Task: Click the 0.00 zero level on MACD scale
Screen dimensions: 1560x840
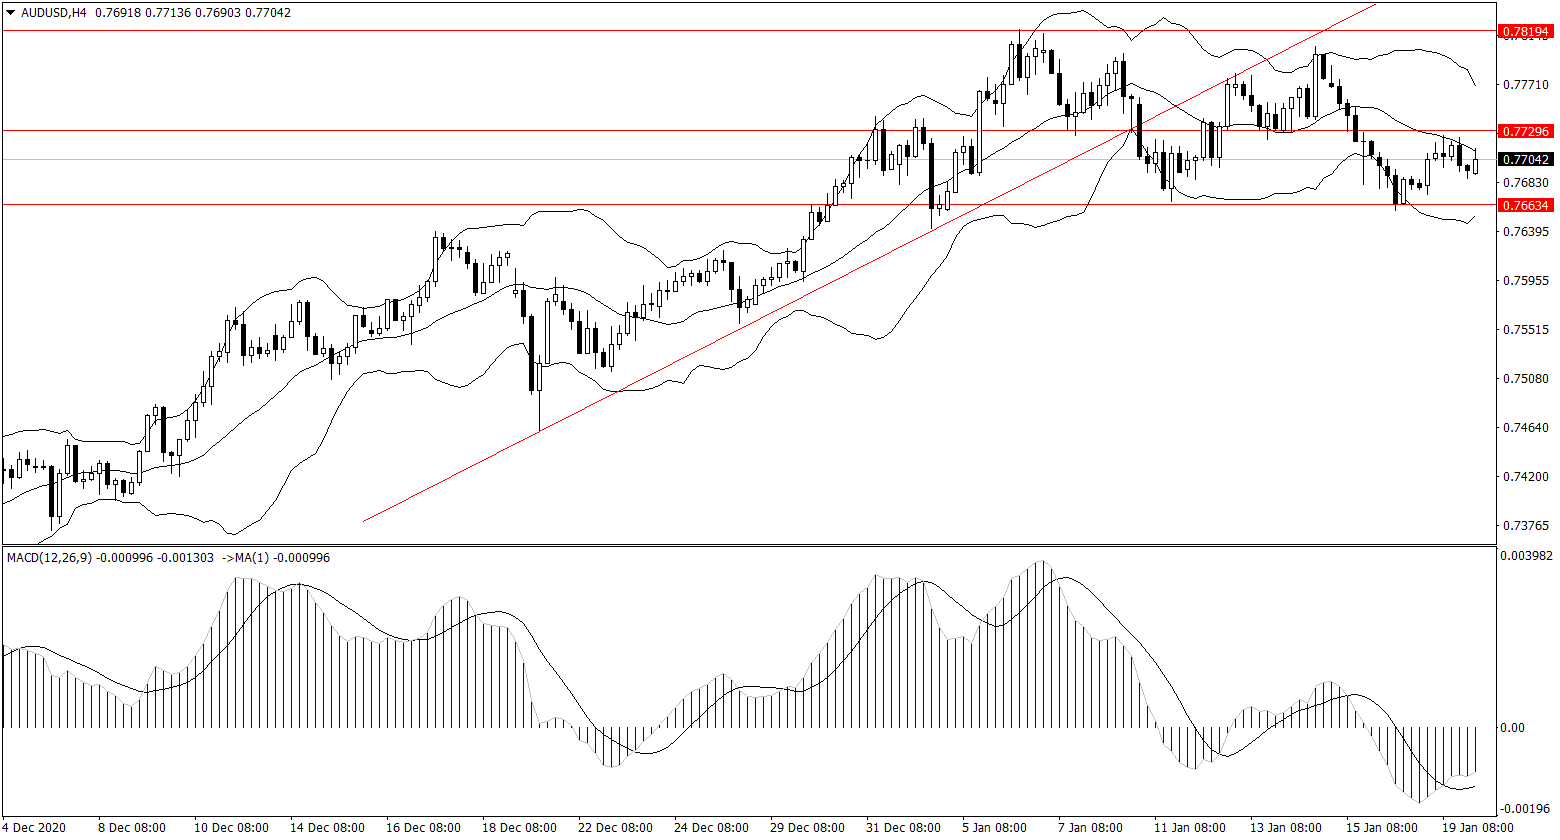Action: coord(1514,727)
